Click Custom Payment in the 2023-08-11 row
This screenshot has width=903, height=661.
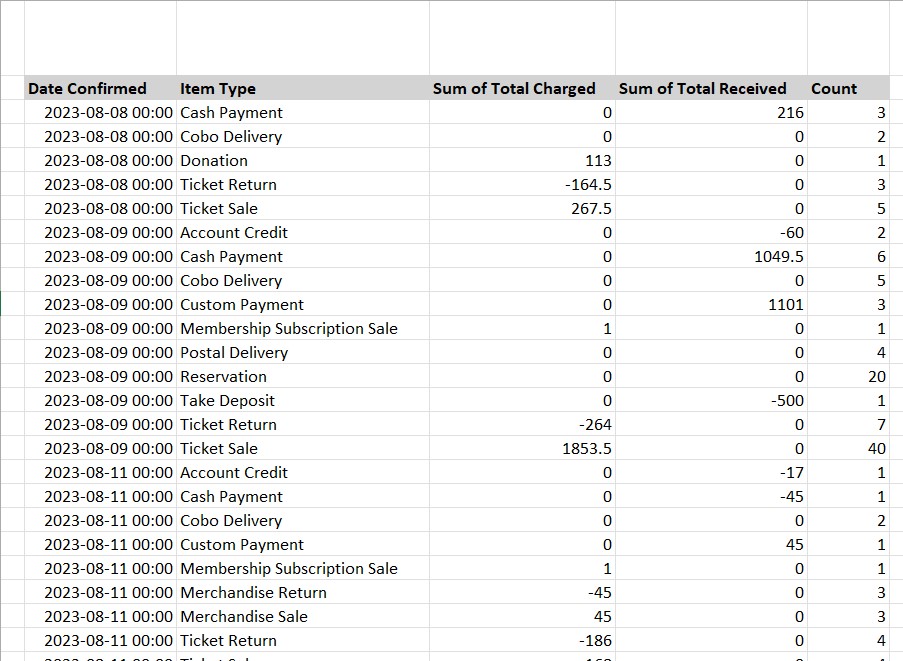(302, 545)
